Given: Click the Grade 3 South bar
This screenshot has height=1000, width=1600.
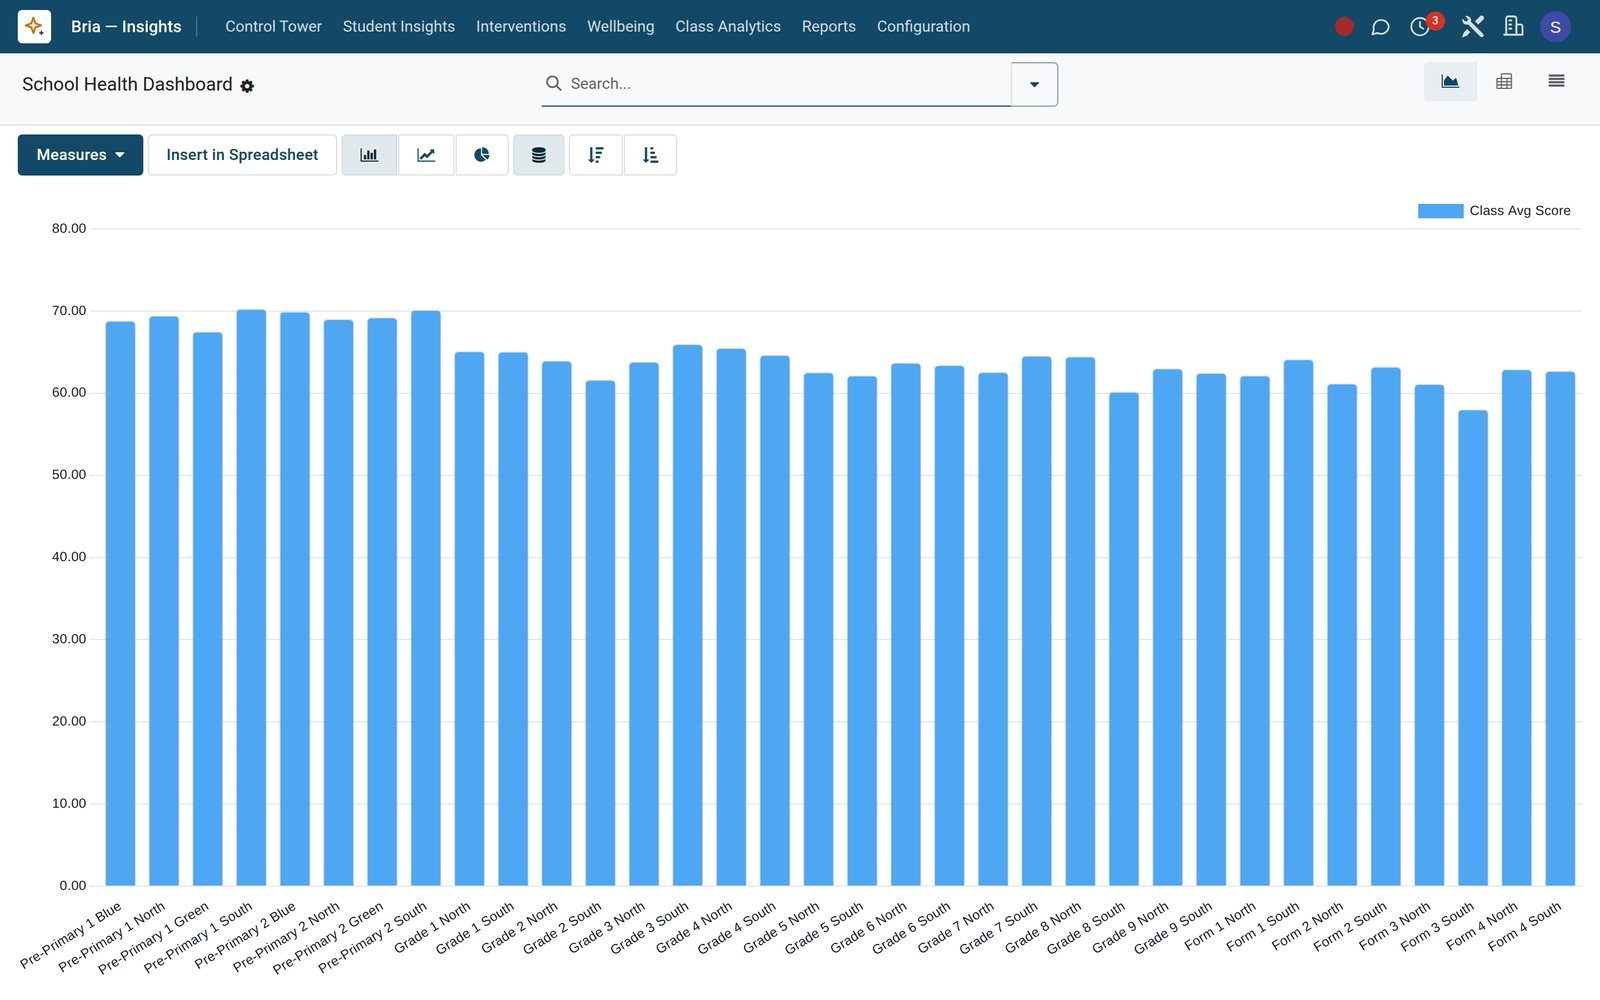Looking at the screenshot, I should [x=687, y=615].
